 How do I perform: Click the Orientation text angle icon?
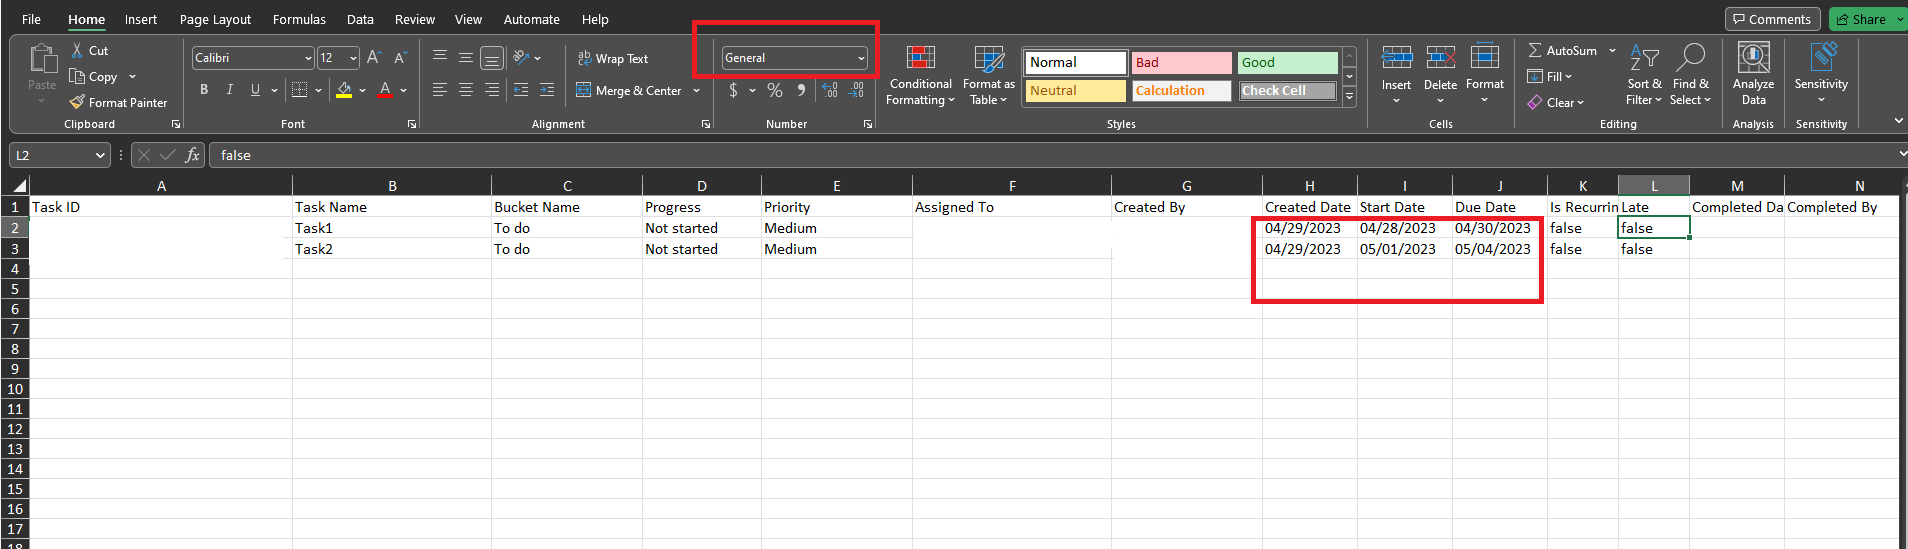click(x=521, y=58)
